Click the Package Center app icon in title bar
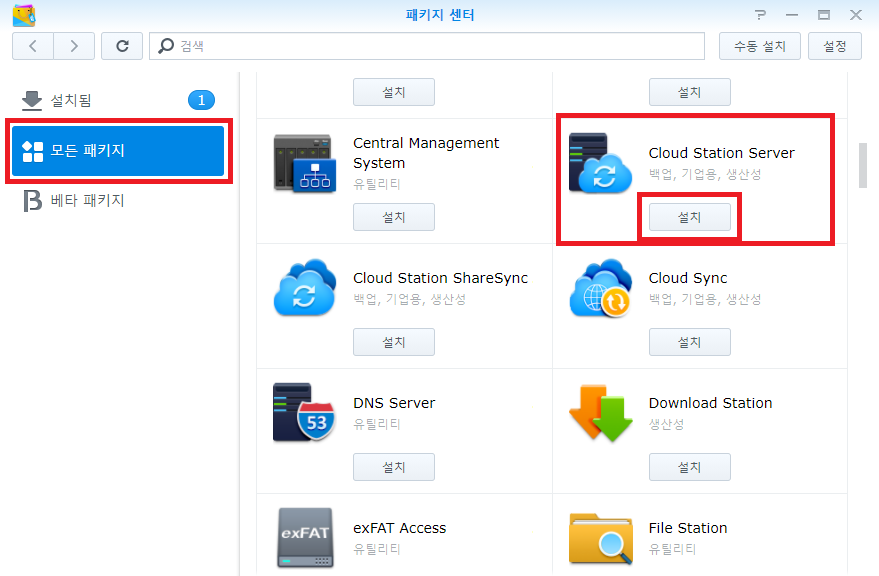879x576 pixels. [24, 15]
